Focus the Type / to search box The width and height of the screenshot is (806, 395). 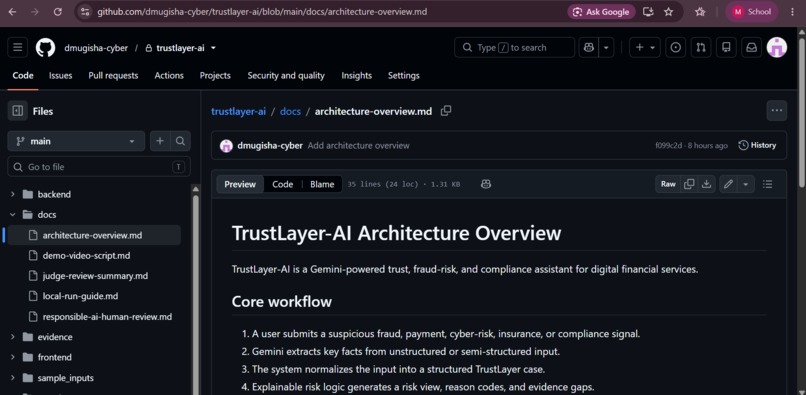point(515,47)
